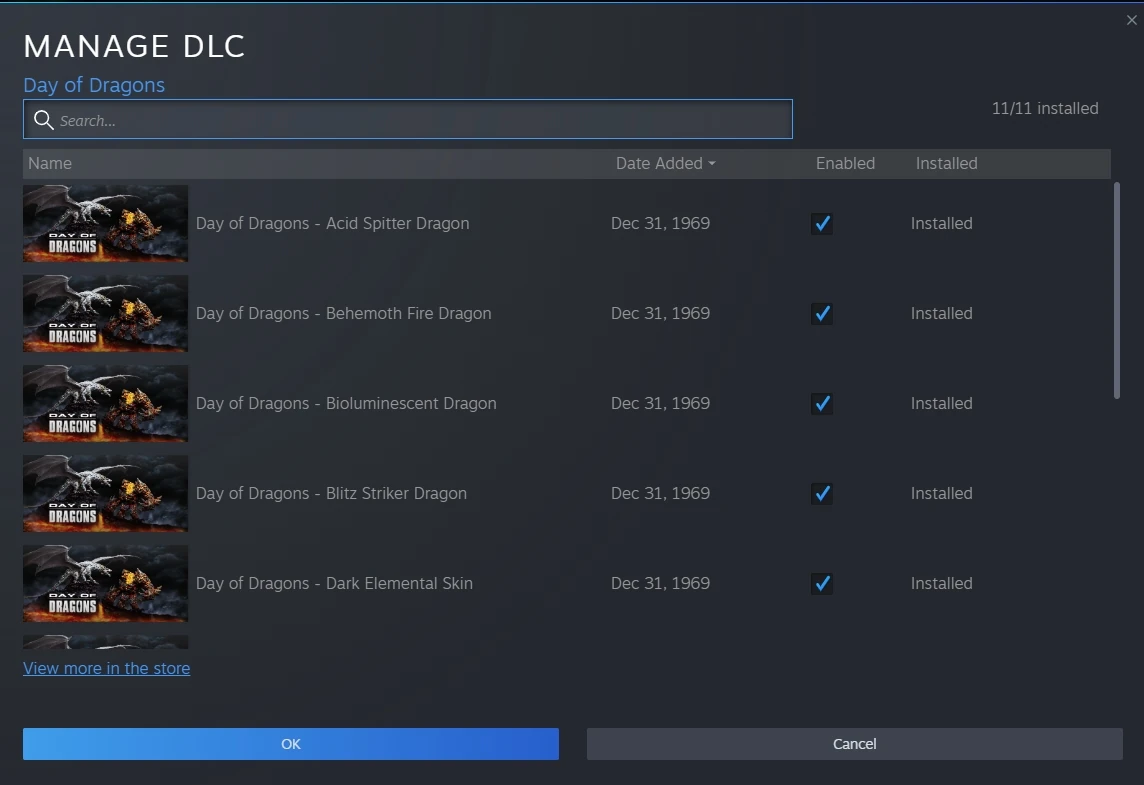Click 'Day of Dragons - Bioluminescent Dragon' name

click(346, 403)
